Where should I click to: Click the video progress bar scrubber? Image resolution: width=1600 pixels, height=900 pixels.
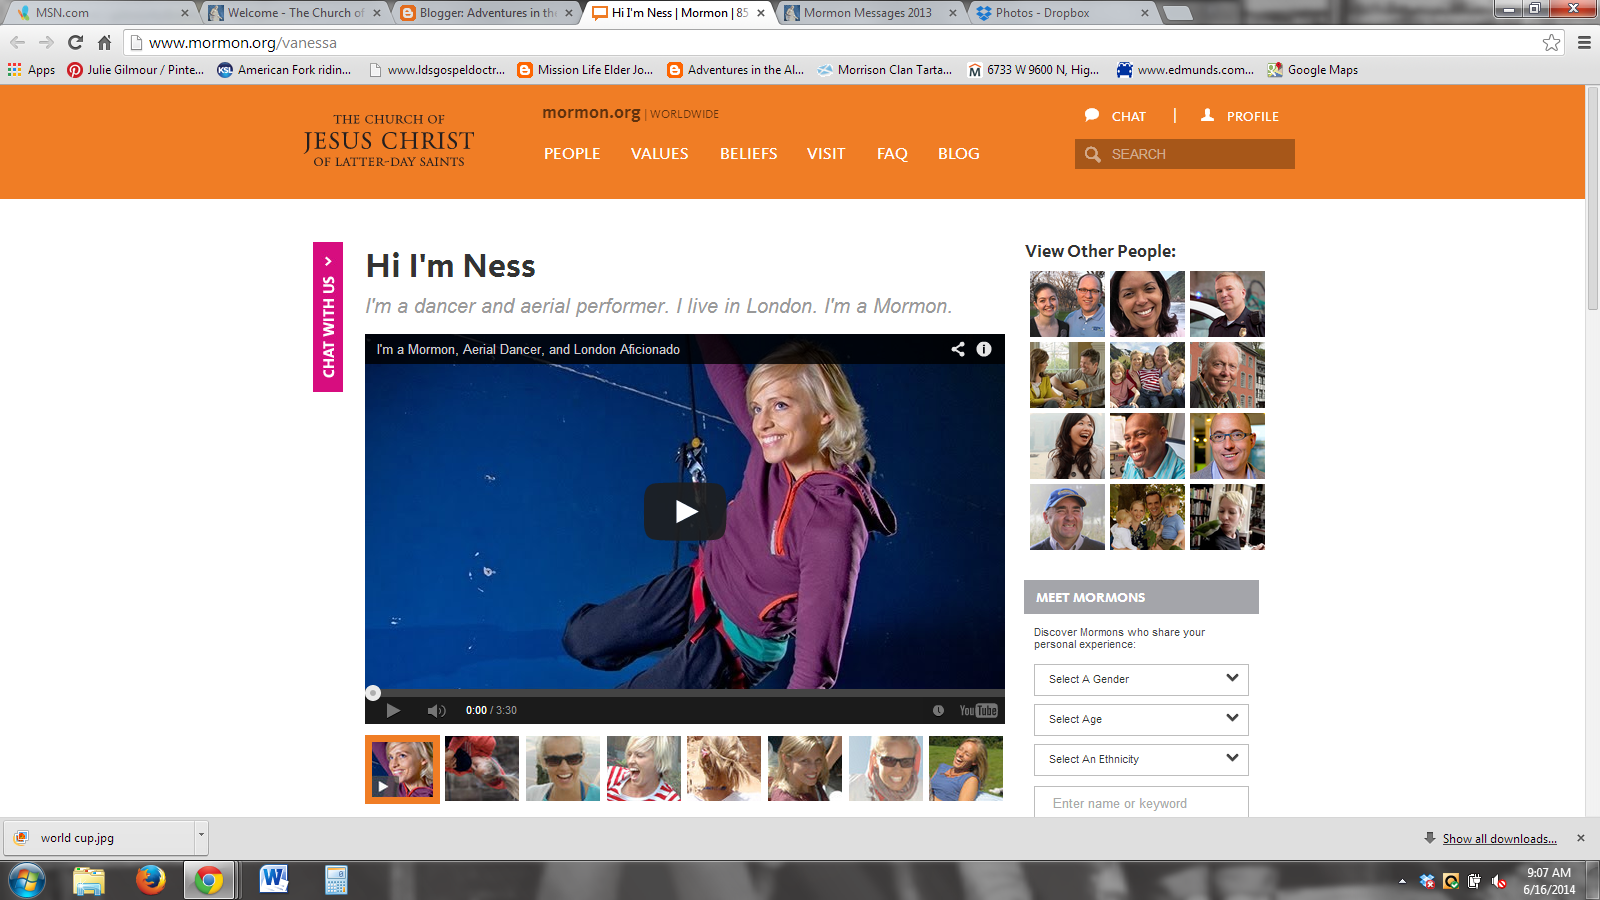tap(373, 692)
